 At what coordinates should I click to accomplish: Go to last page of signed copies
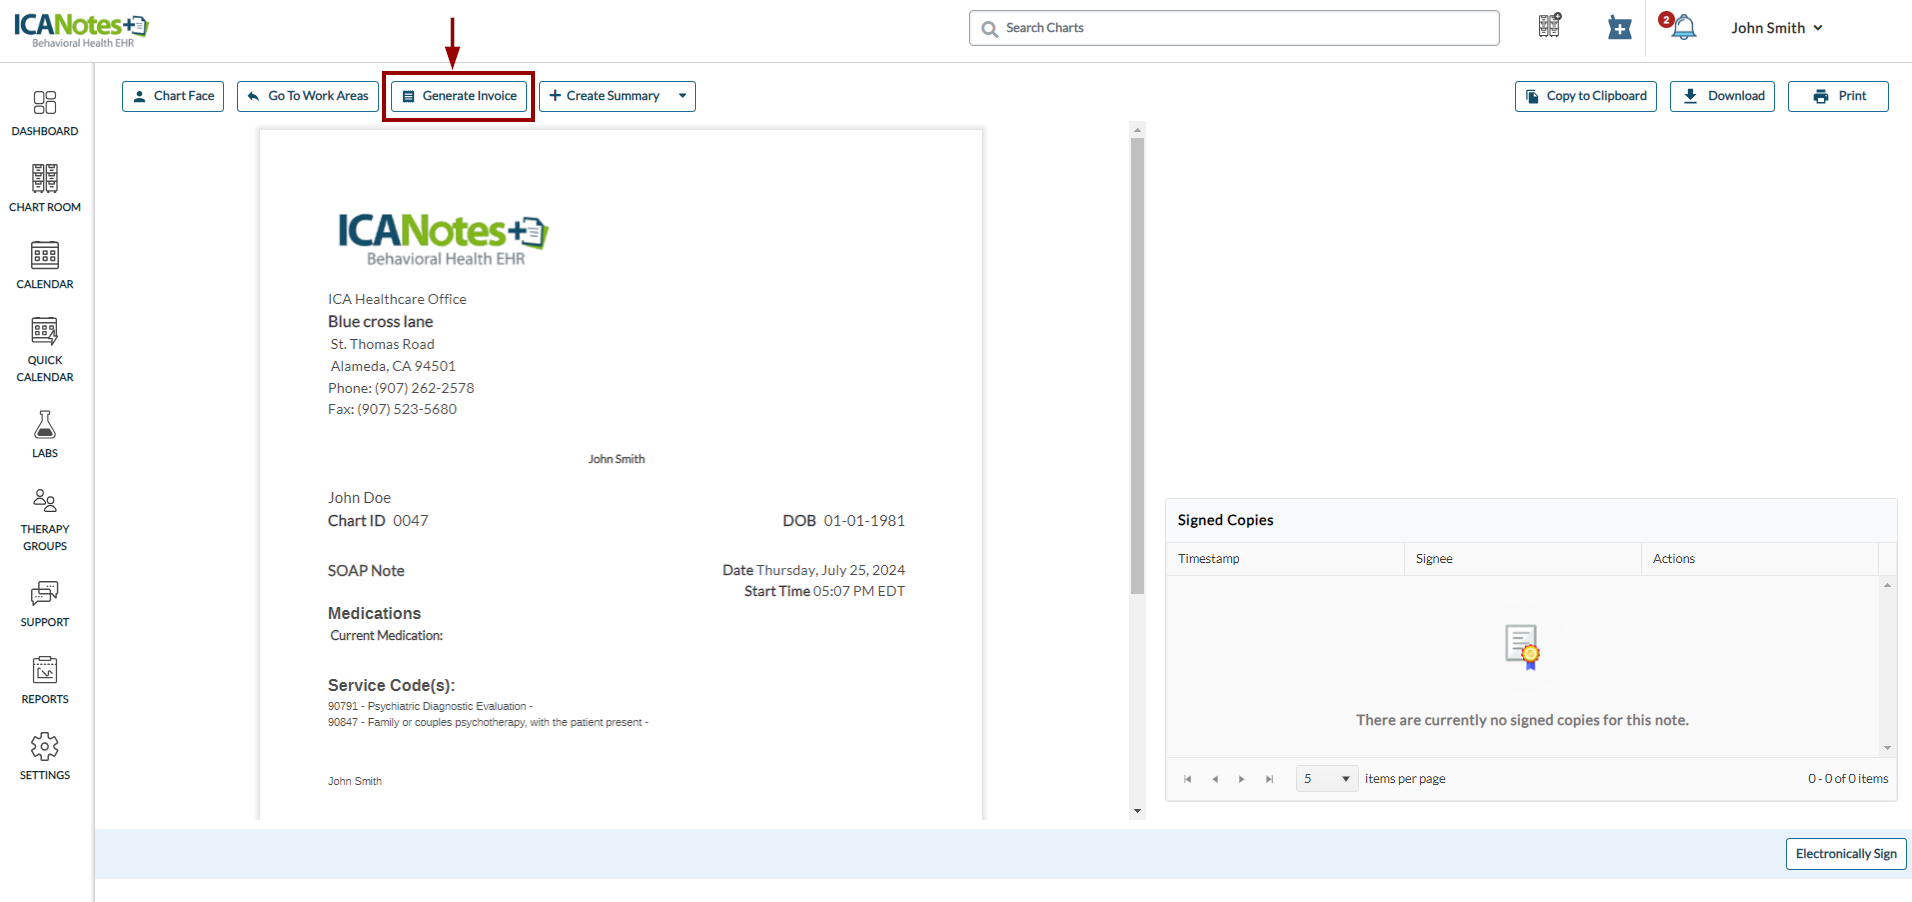click(1270, 779)
